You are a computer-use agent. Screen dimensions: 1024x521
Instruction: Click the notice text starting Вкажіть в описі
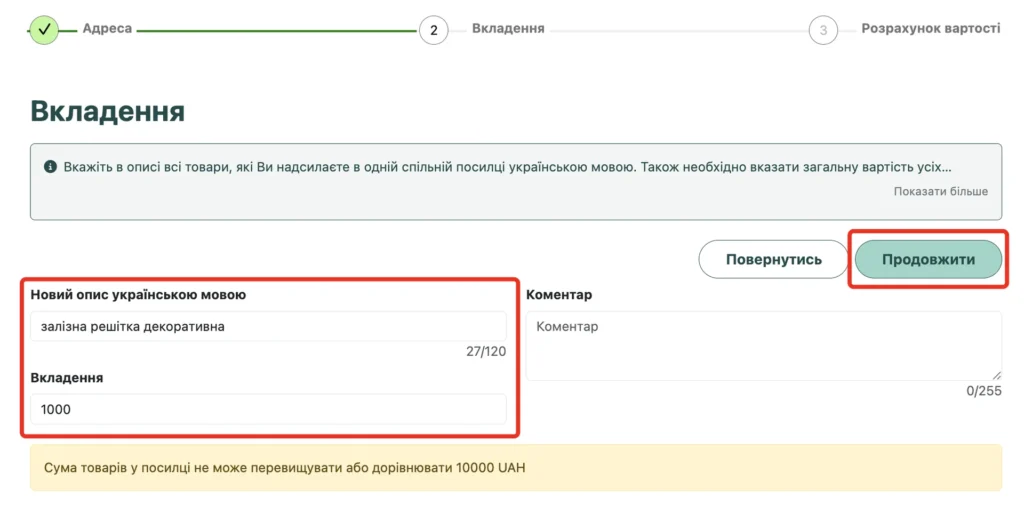point(507,166)
